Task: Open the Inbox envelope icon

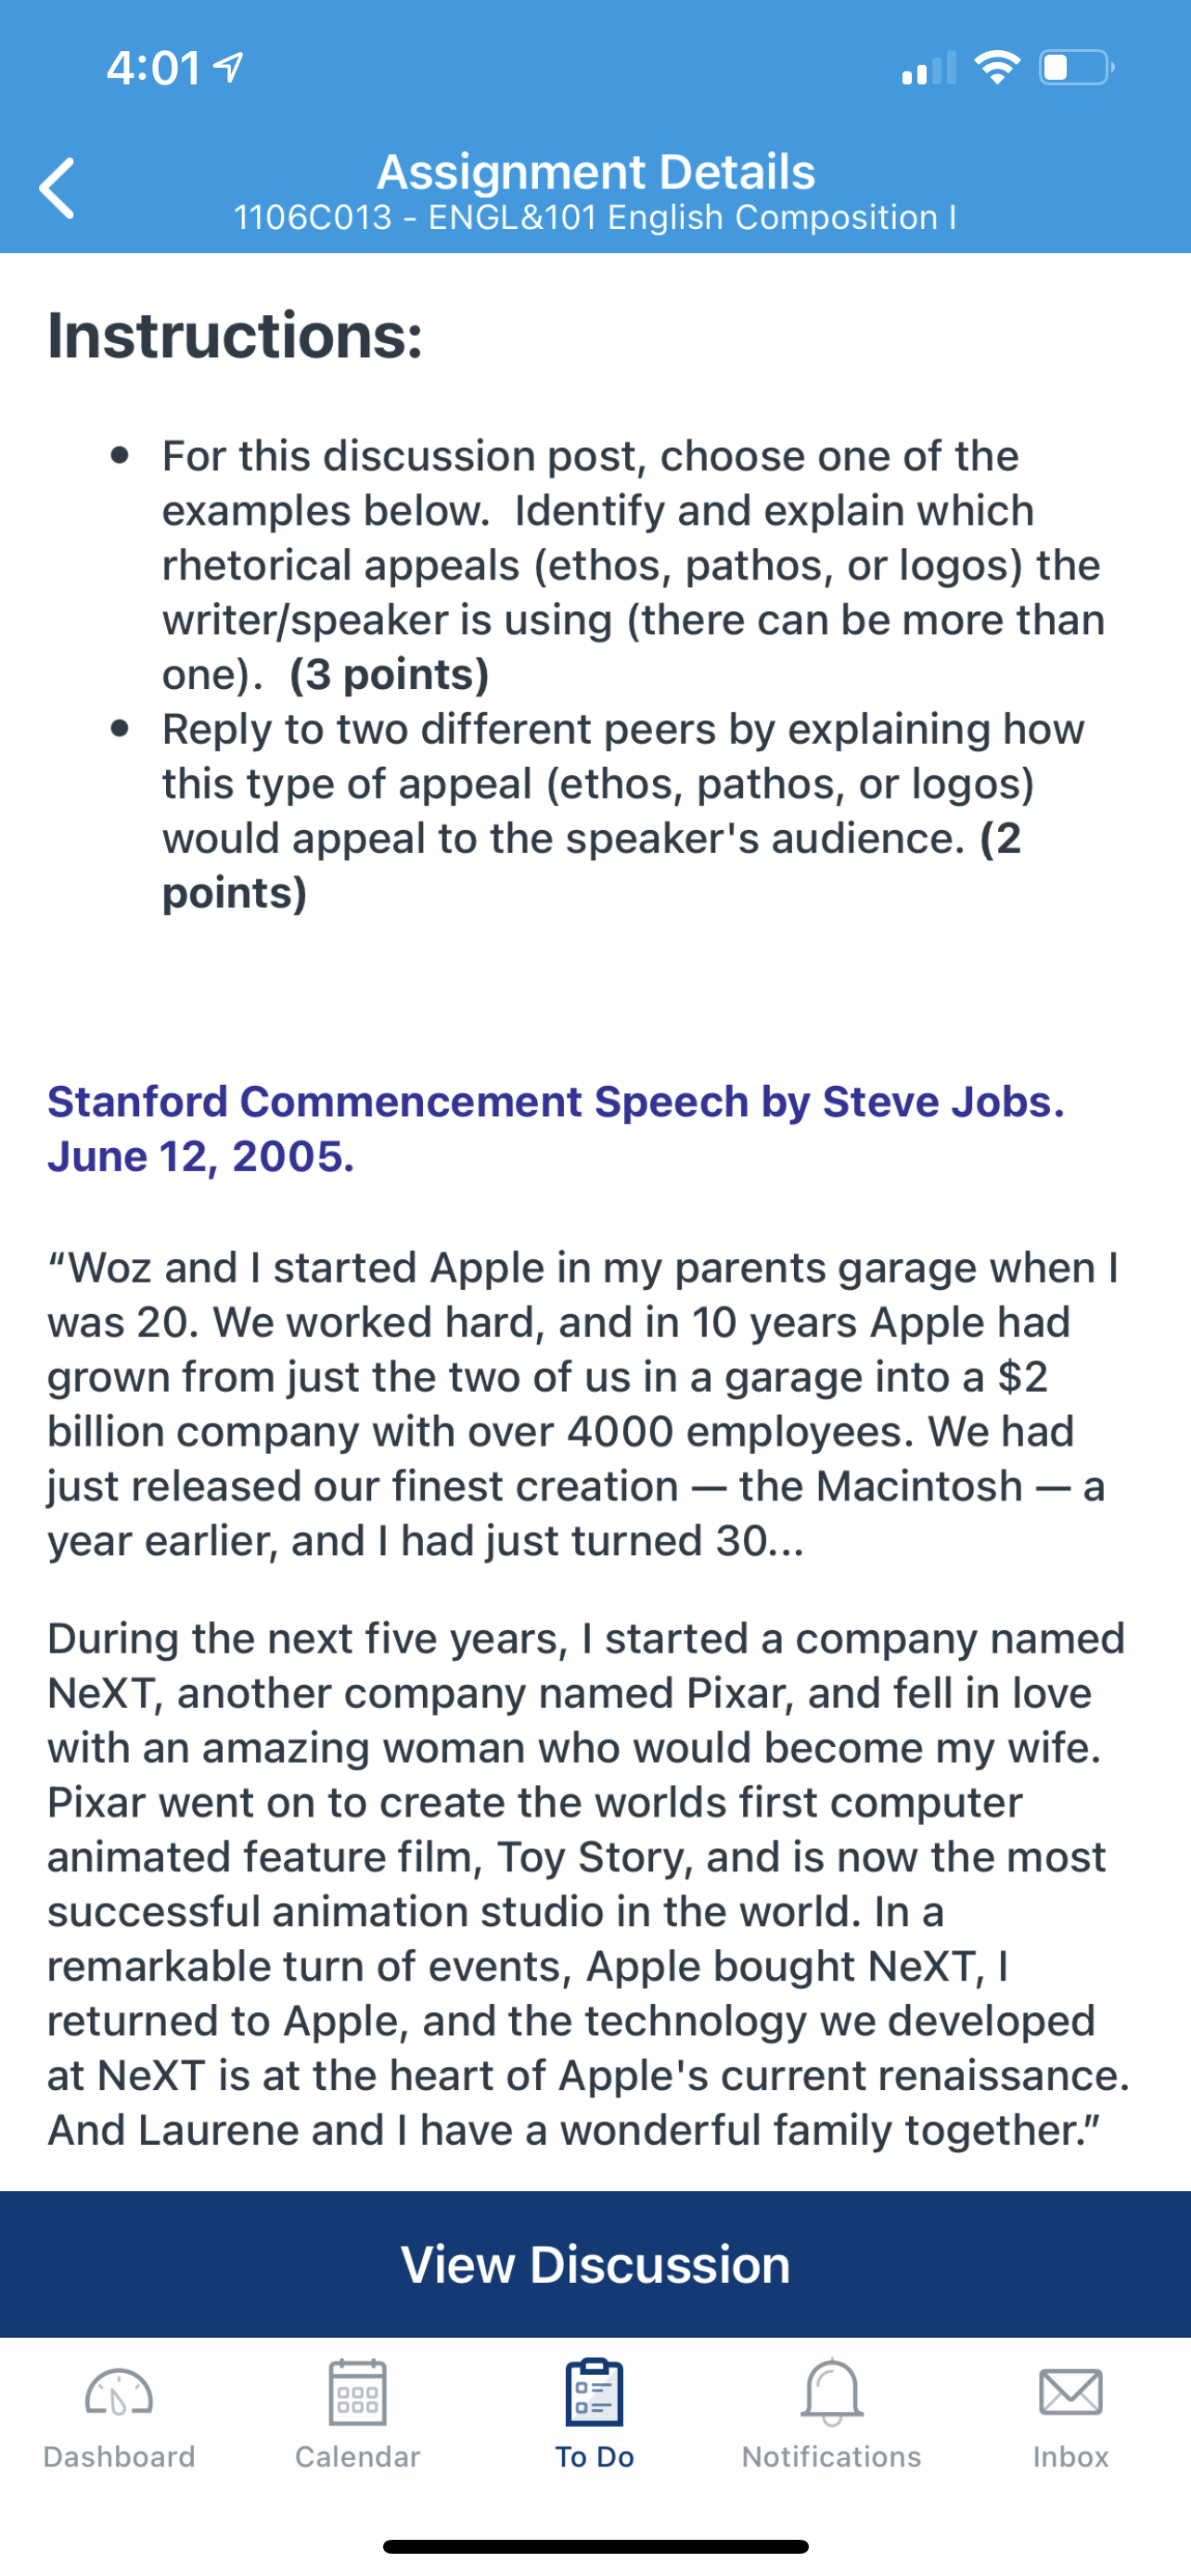Action: tap(1070, 2392)
